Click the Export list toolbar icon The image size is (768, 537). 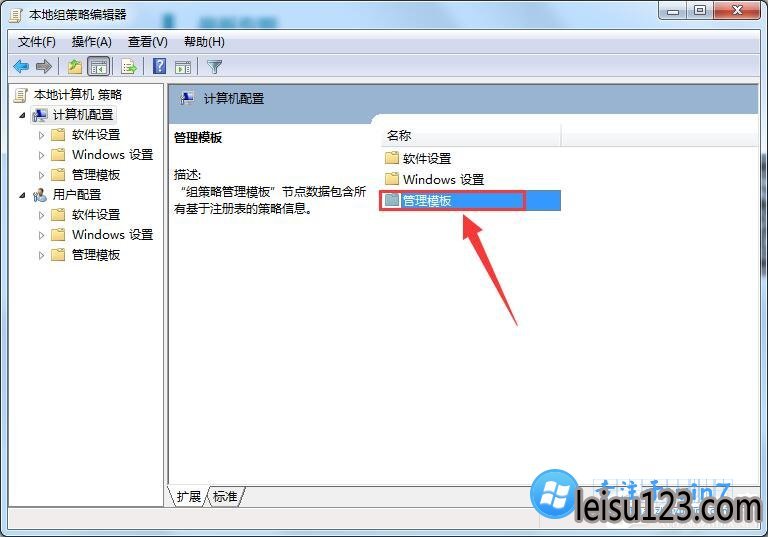(x=129, y=66)
